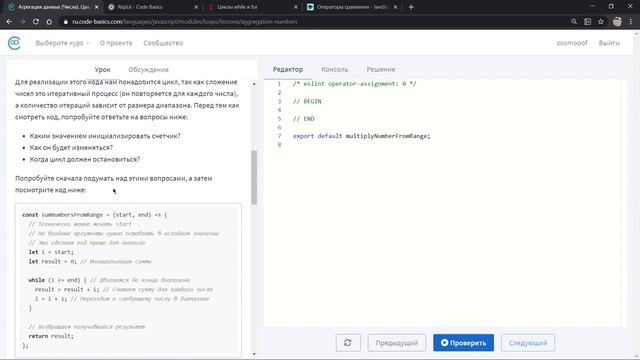Click the eslint operator-assignment comment line
Screen dimensions: 640x360
pos(354,84)
